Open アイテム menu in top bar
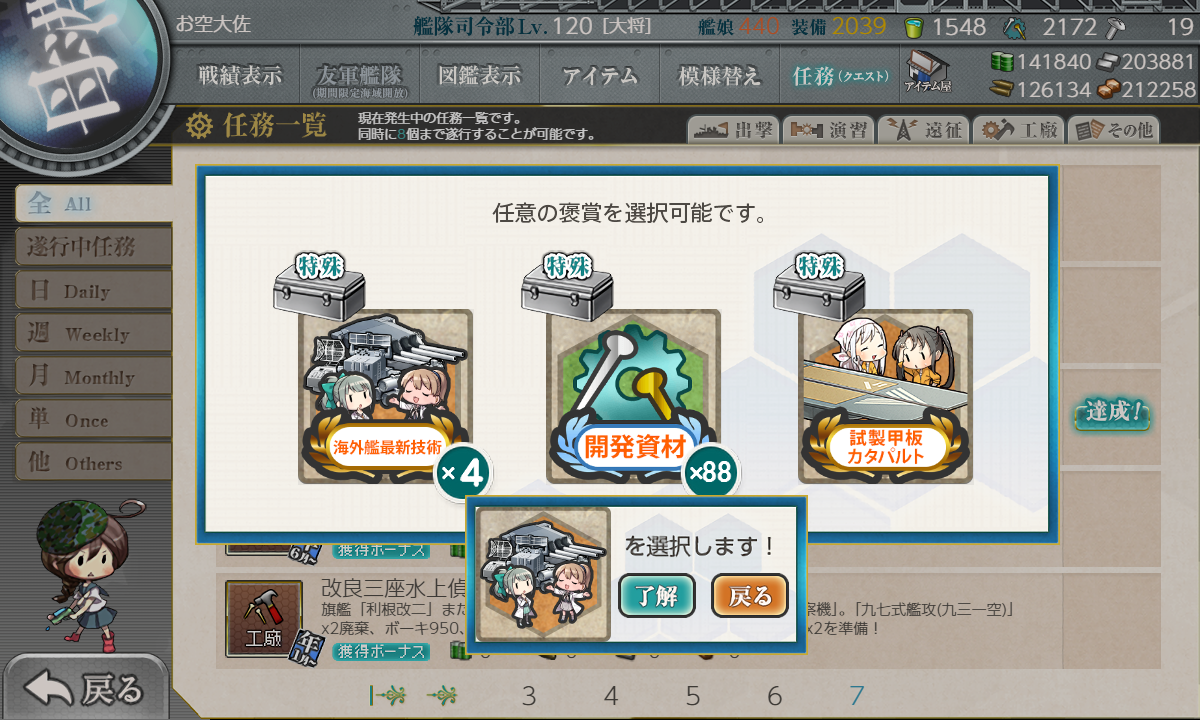 [x=599, y=75]
